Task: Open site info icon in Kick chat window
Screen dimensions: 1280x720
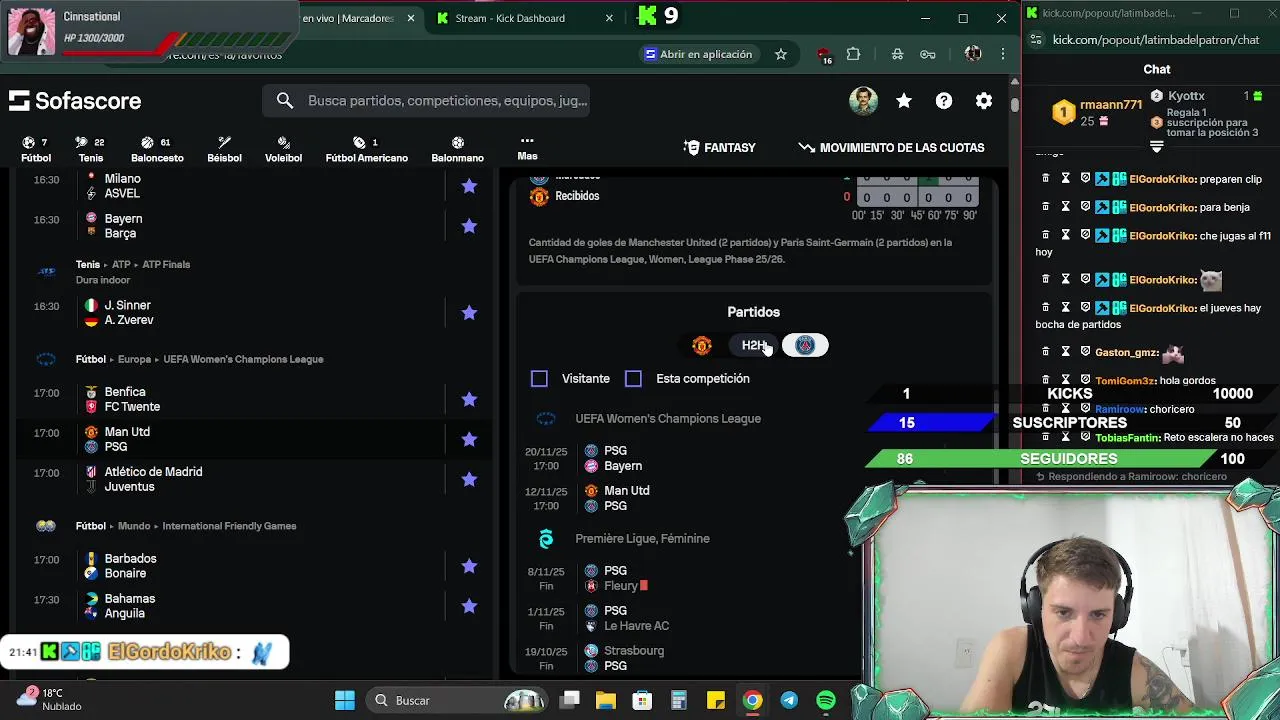Action: pos(1036,40)
